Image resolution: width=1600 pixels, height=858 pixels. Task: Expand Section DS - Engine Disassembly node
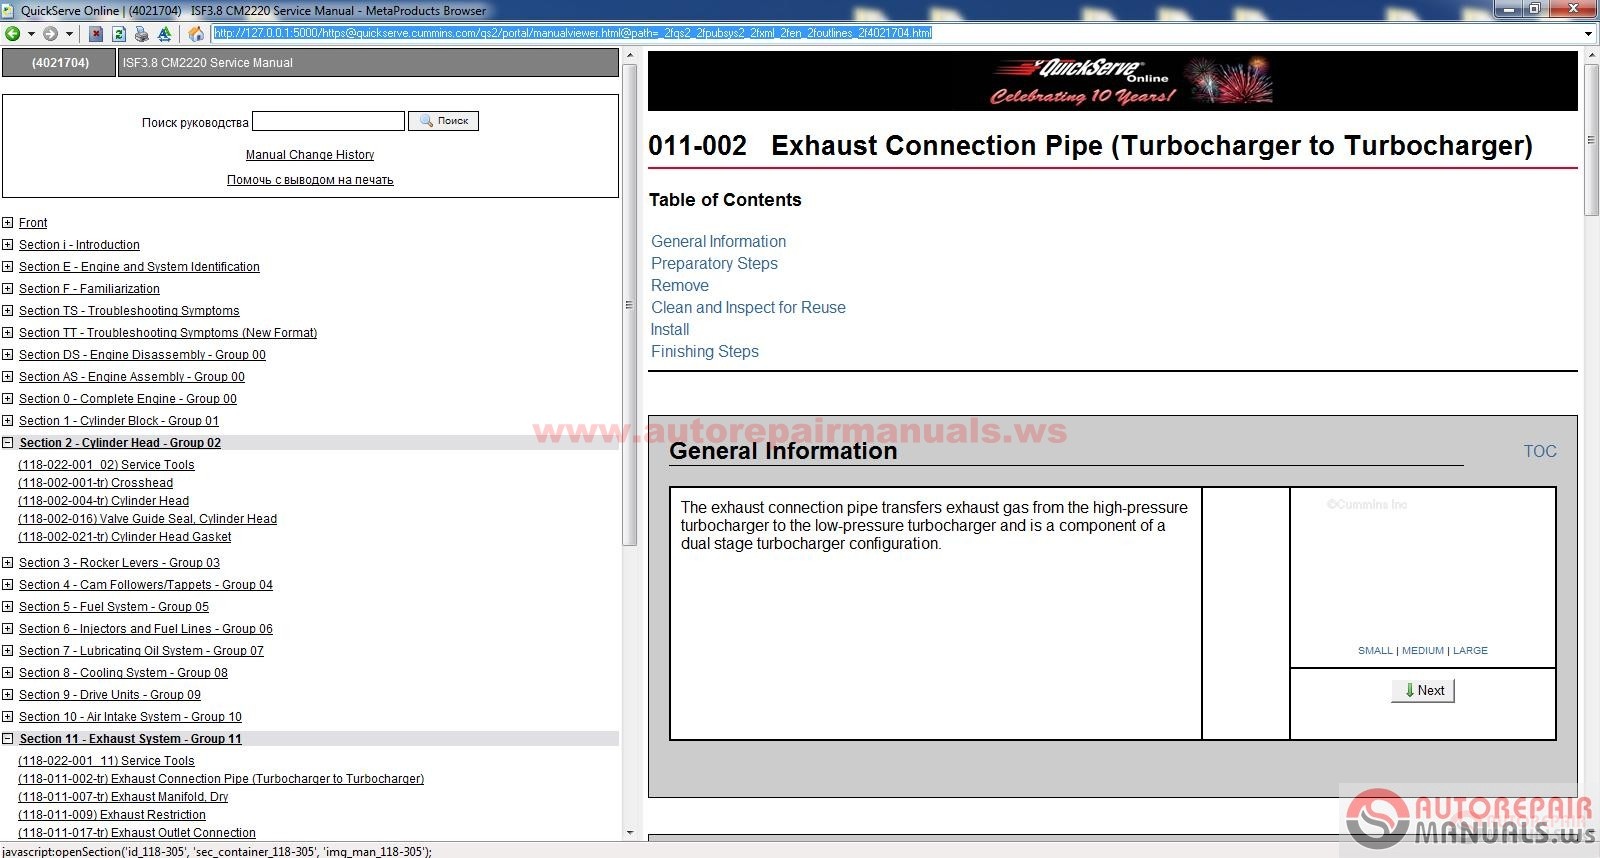pos(8,355)
